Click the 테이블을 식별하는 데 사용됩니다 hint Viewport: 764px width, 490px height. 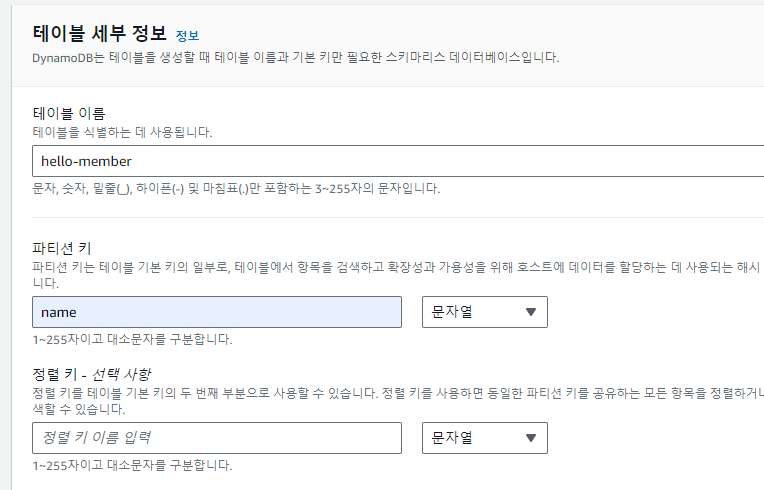pyautogui.click(x=122, y=132)
